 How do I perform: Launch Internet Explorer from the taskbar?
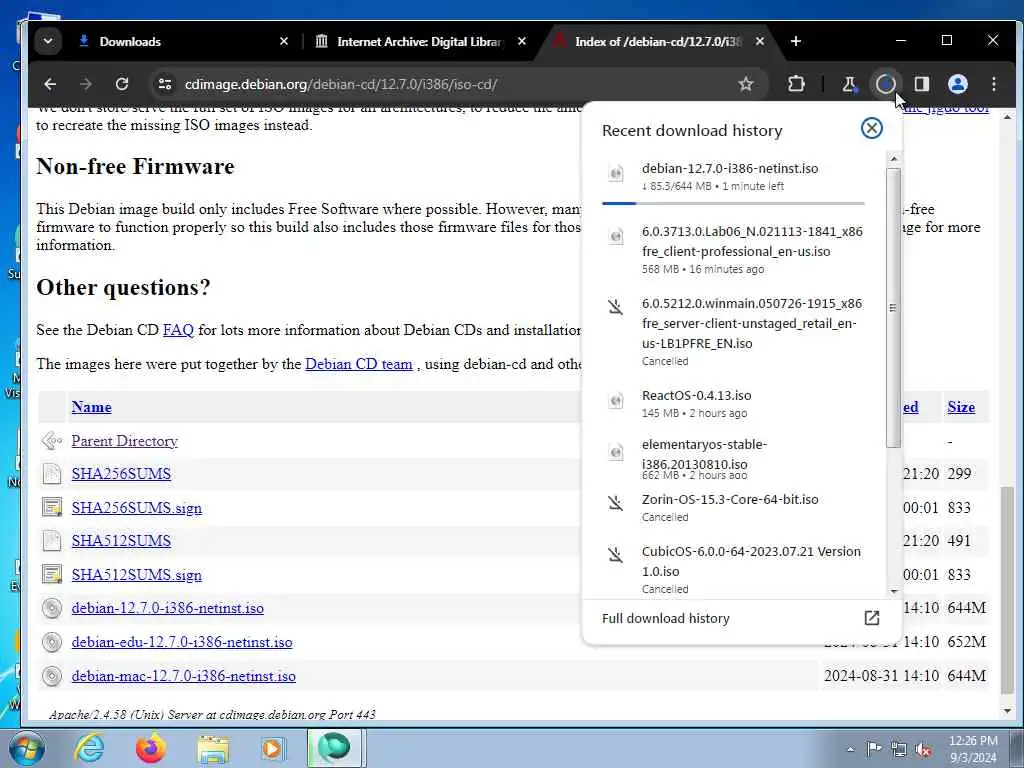(88, 748)
